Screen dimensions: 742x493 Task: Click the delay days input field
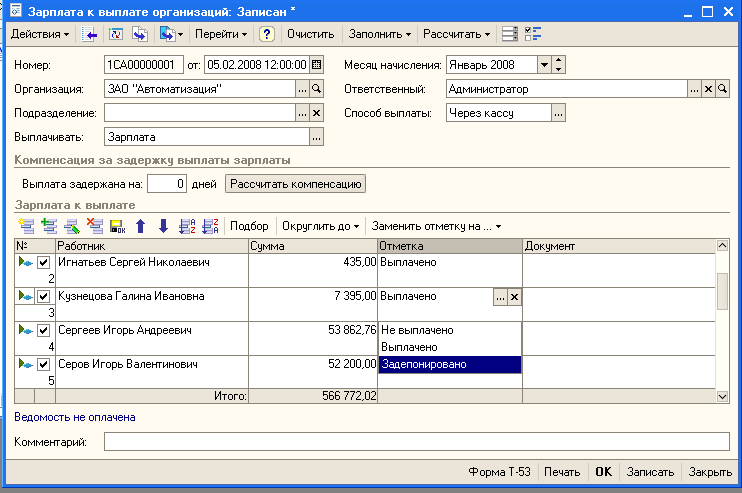(x=167, y=184)
